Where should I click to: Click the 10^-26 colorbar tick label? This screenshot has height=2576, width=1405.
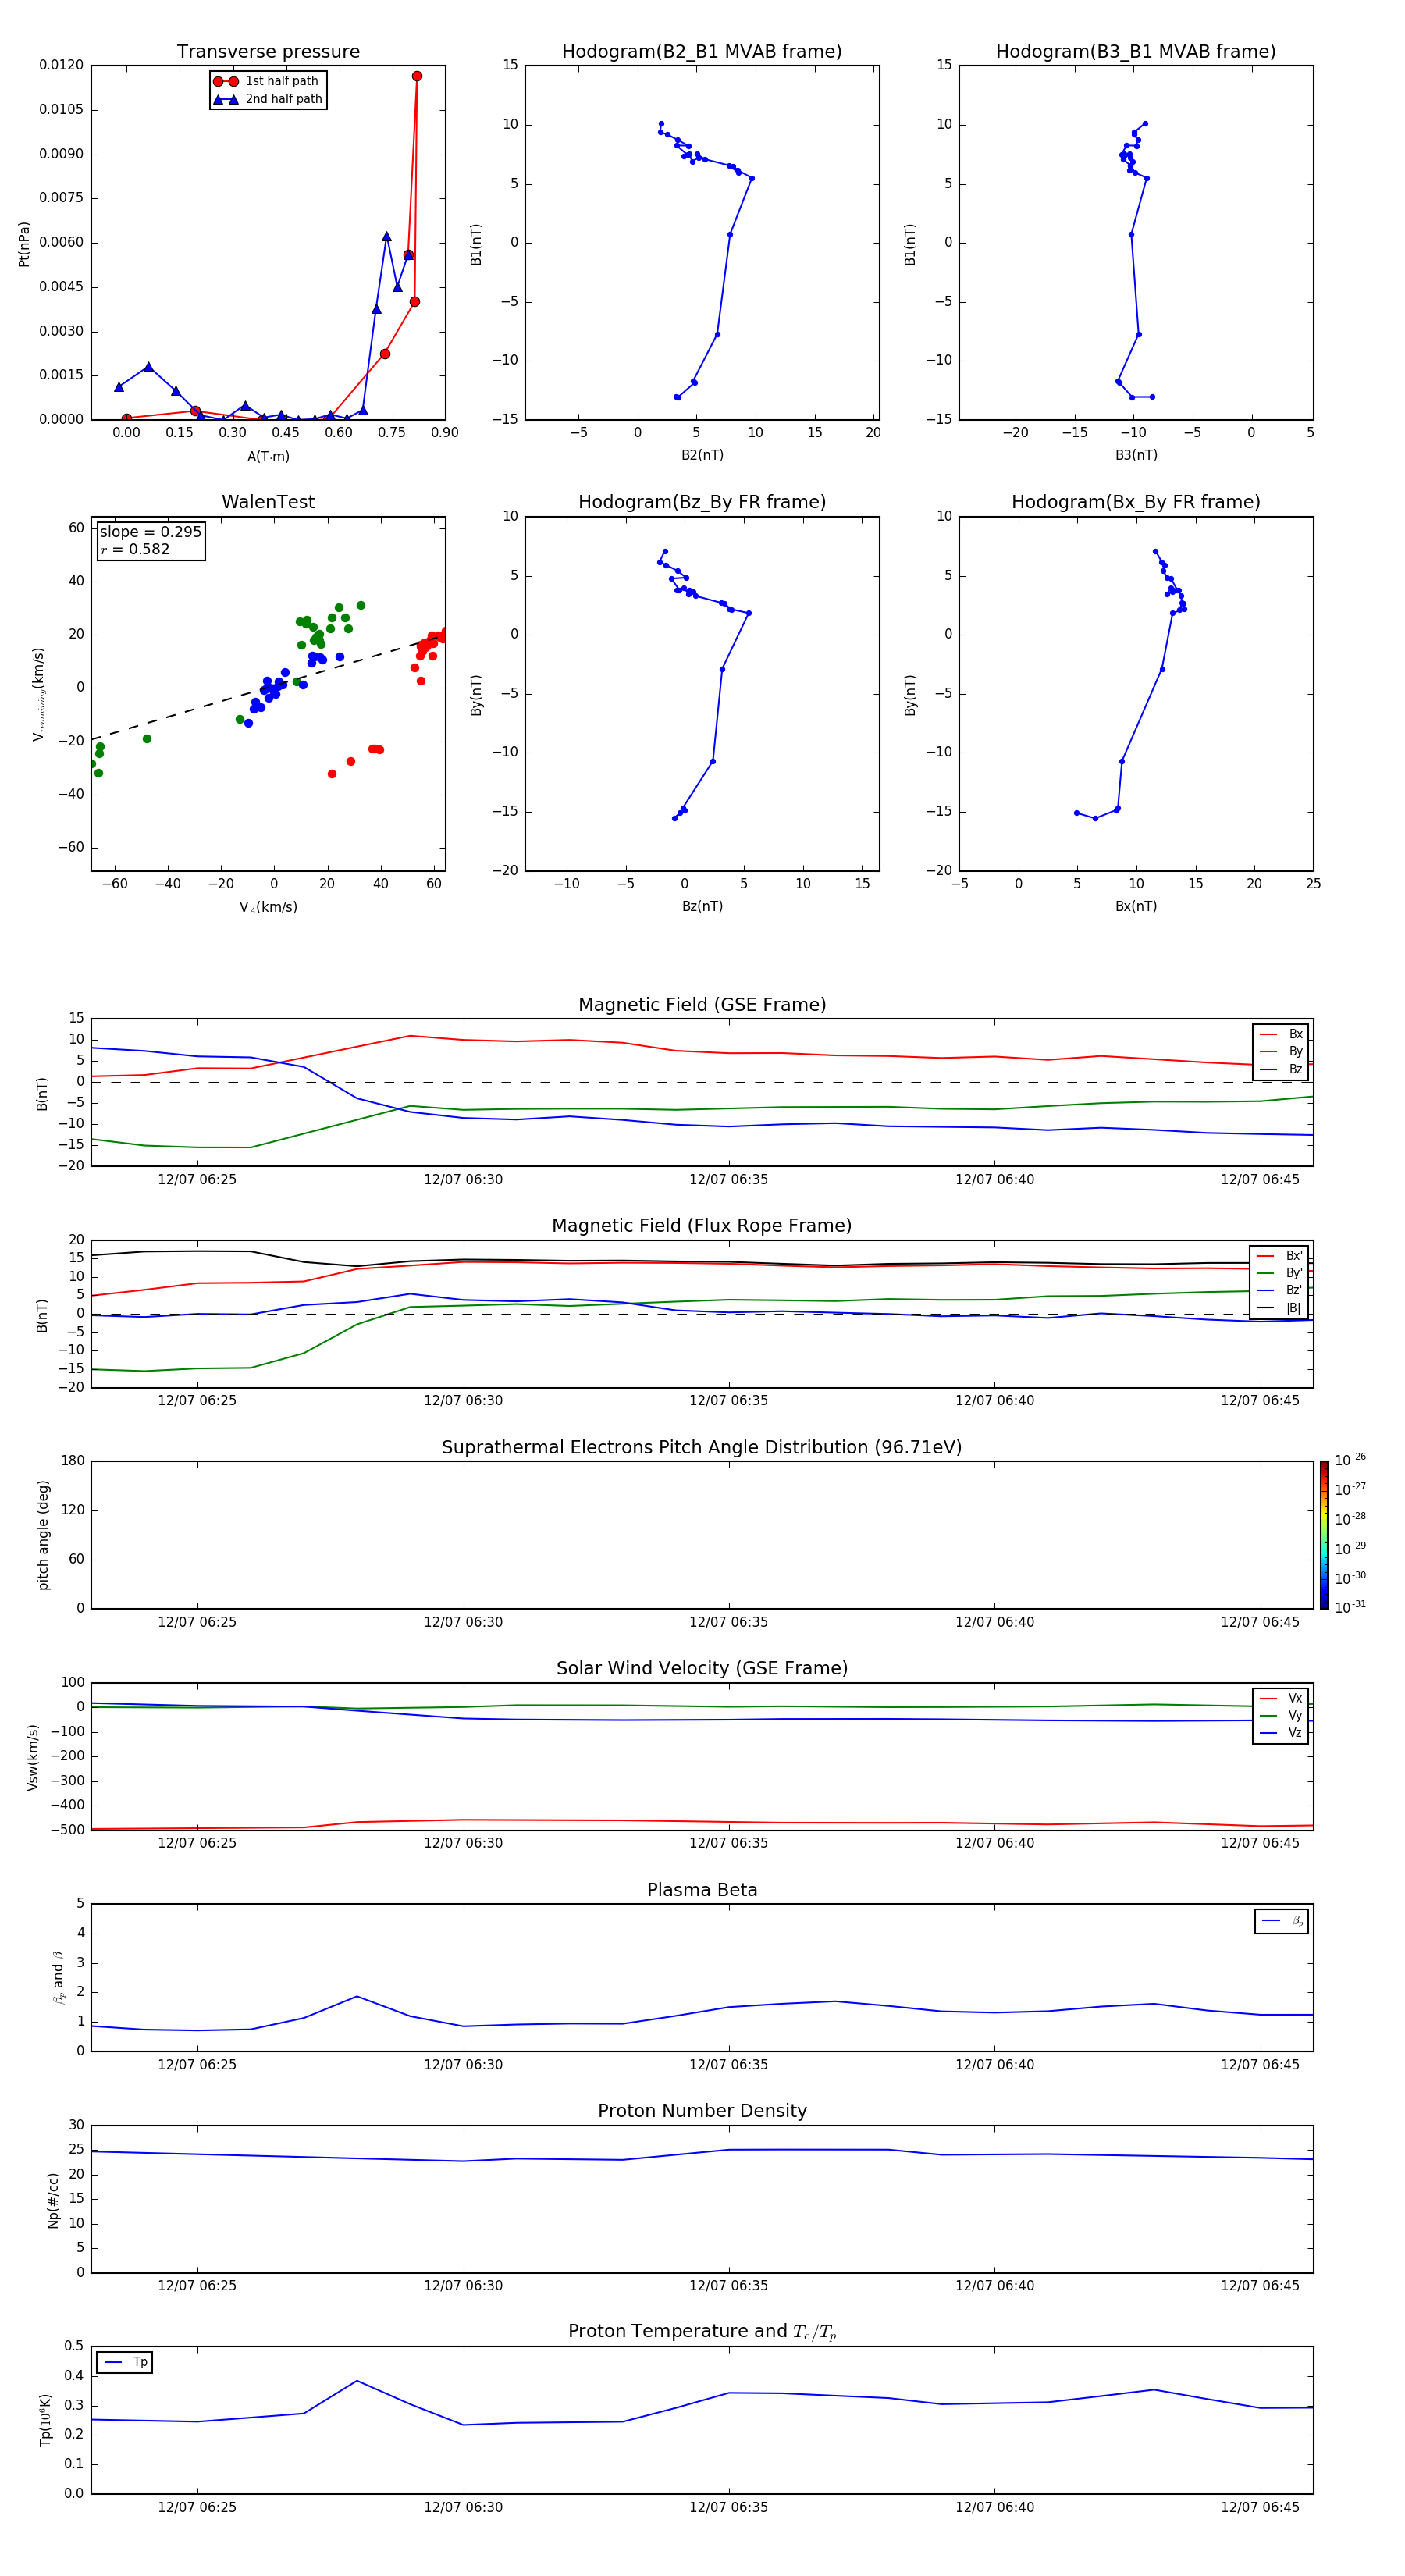(x=1350, y=1460)
